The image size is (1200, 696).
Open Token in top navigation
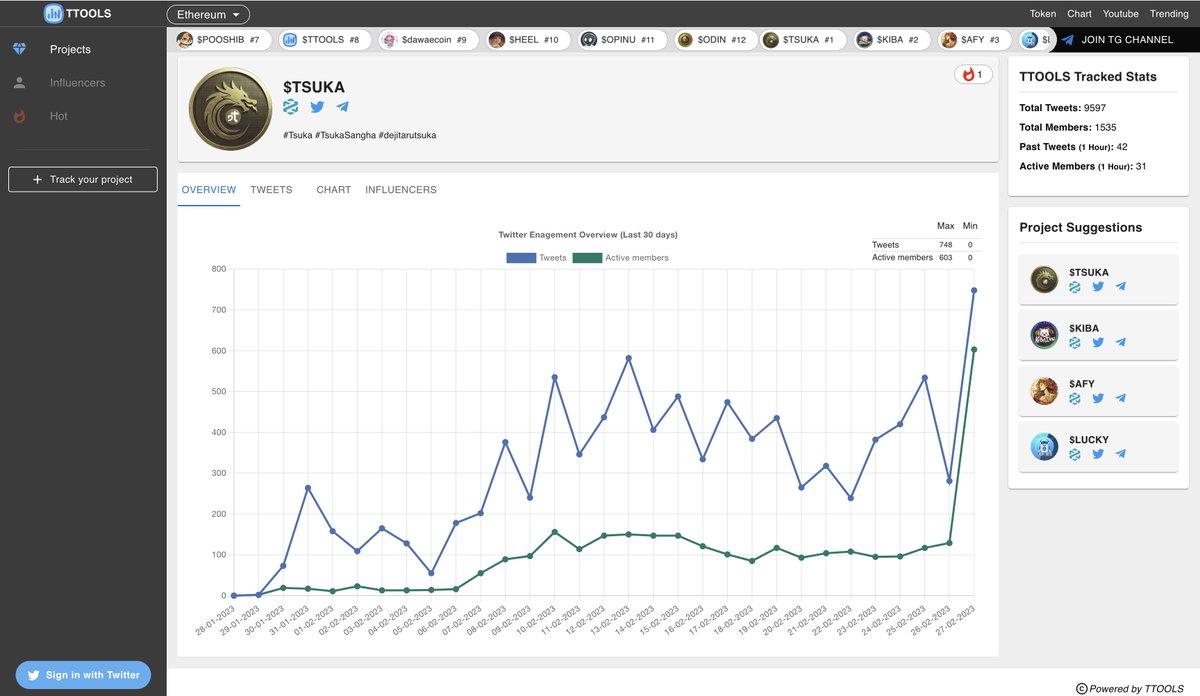pos(1043,14)
